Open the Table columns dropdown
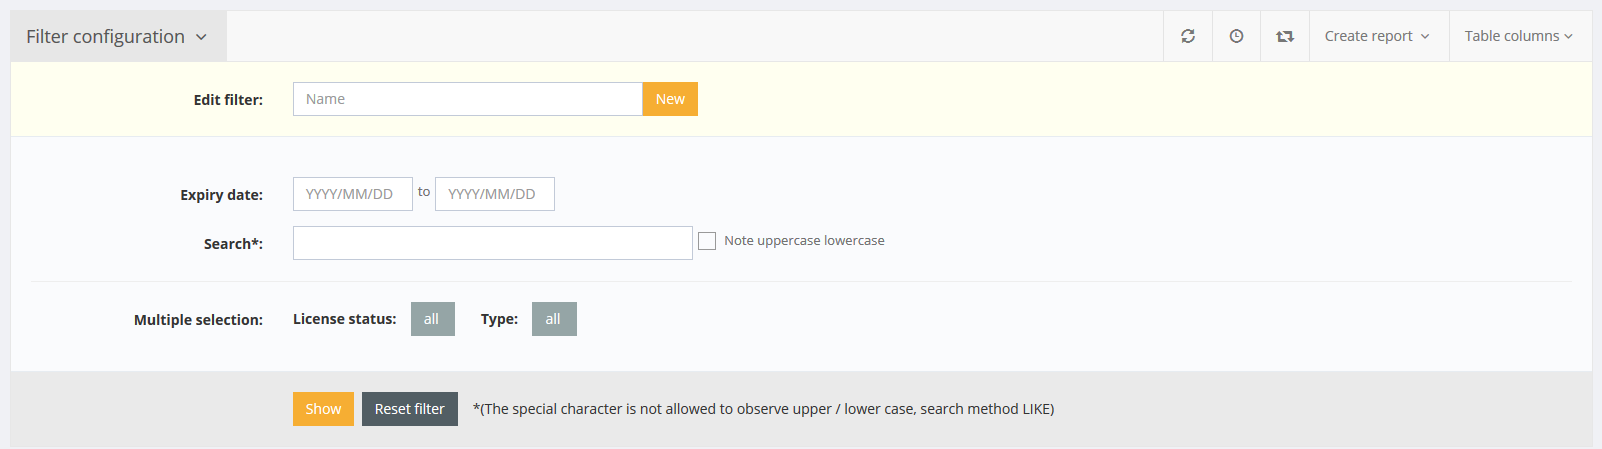Viewport: 1602px width, 449px height. (x=1518, y=36)
